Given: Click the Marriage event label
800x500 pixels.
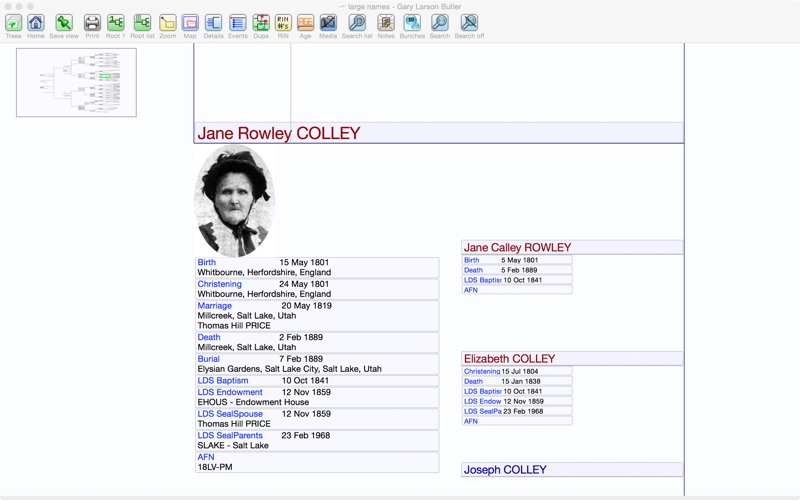Looking at the screenshot, I should (214, 306).
